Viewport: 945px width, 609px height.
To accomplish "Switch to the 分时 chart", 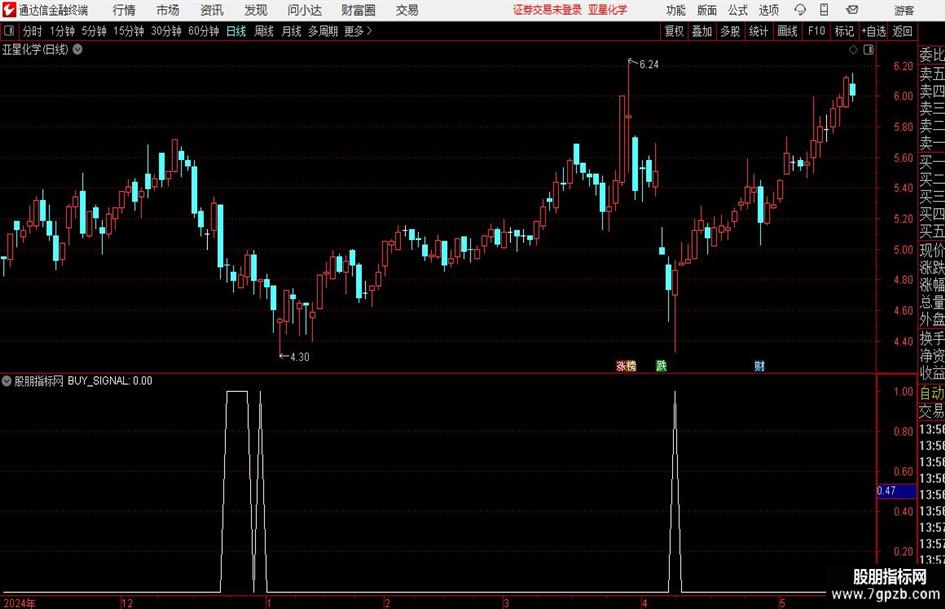I will point(33,31).
